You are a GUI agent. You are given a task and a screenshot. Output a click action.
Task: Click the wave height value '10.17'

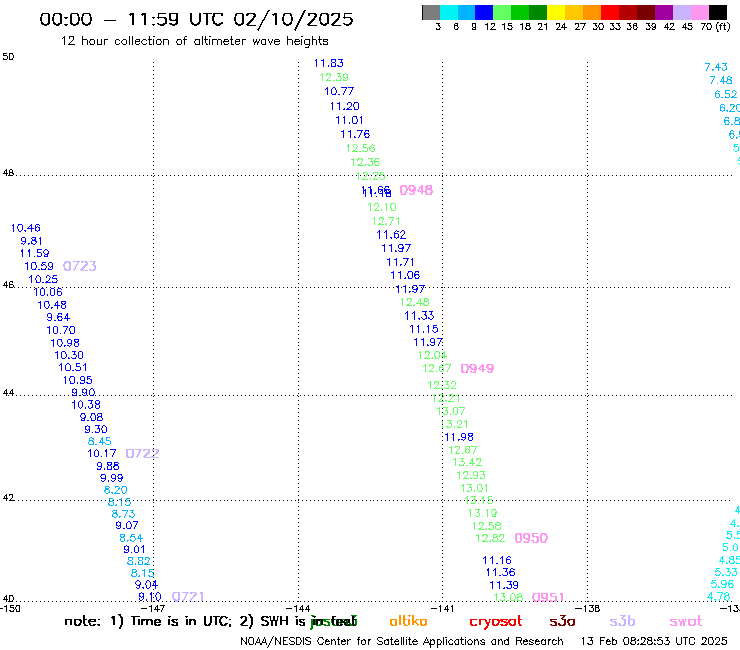coord(101,454)
